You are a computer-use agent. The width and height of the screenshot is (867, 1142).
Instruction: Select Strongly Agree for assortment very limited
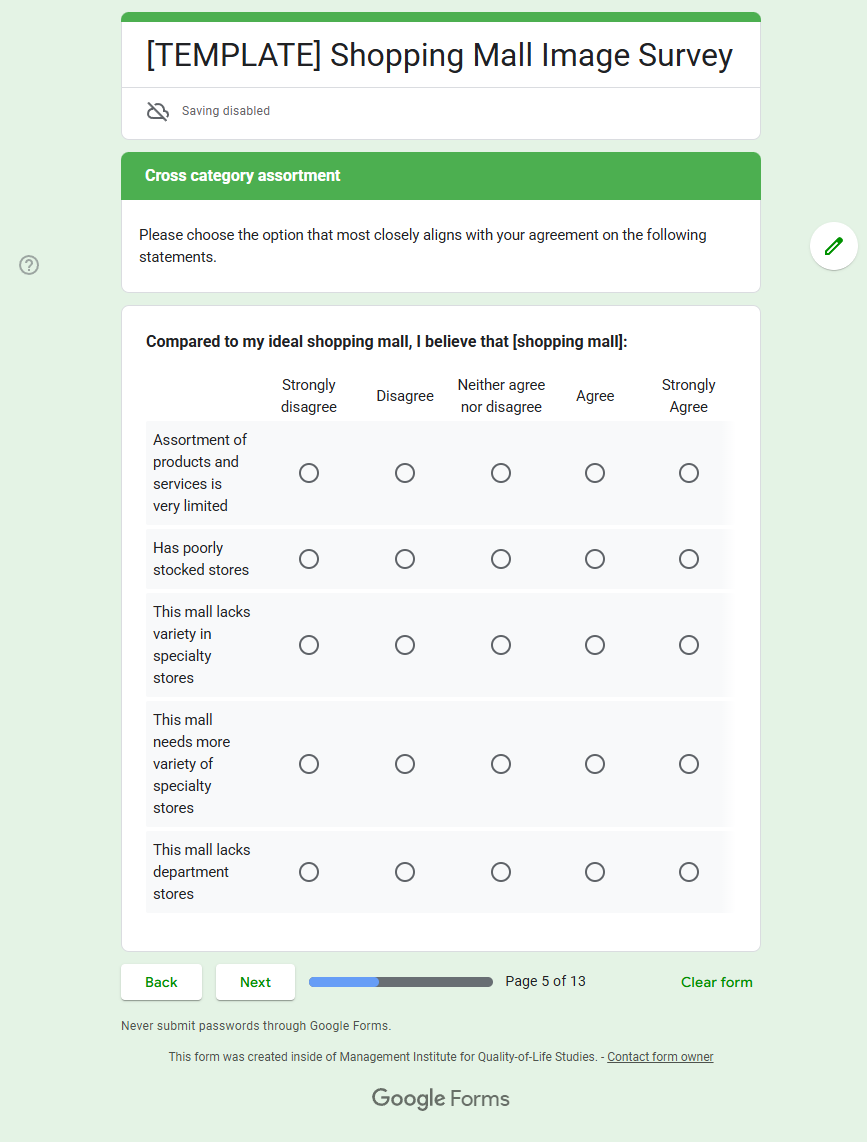pos(689,473)
